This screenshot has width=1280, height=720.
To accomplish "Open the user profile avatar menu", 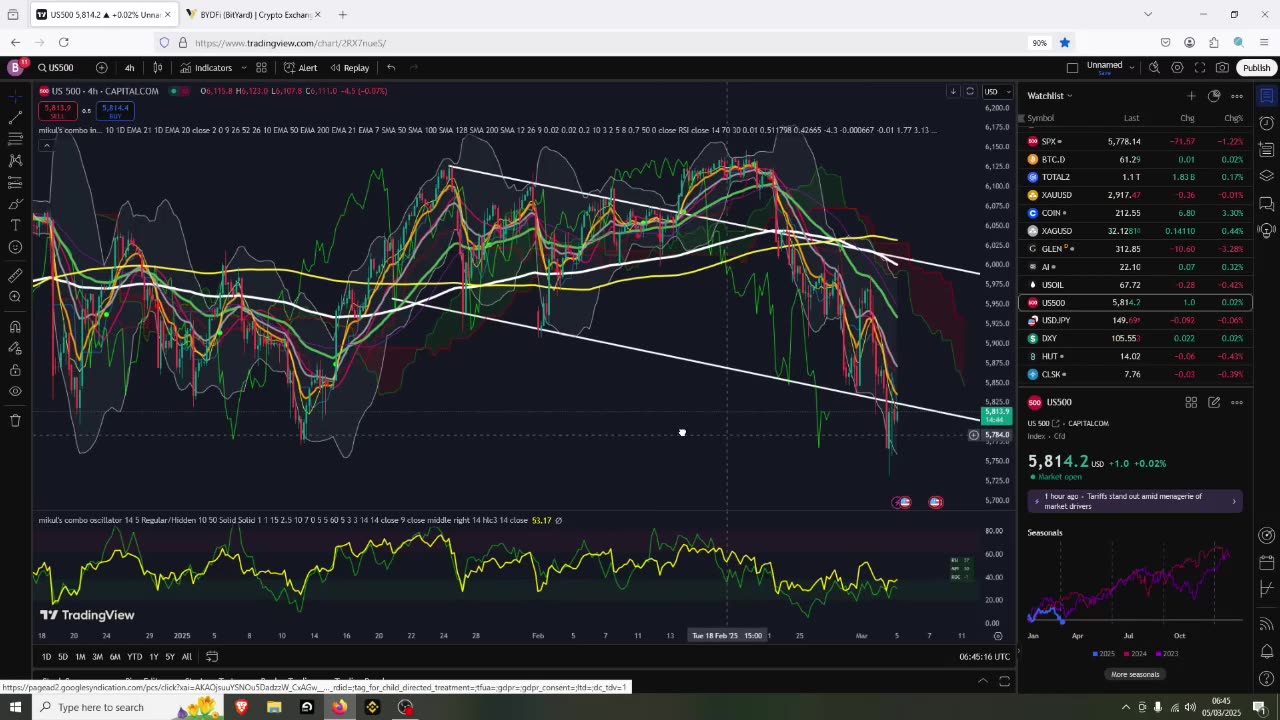I will pos(15,68).
